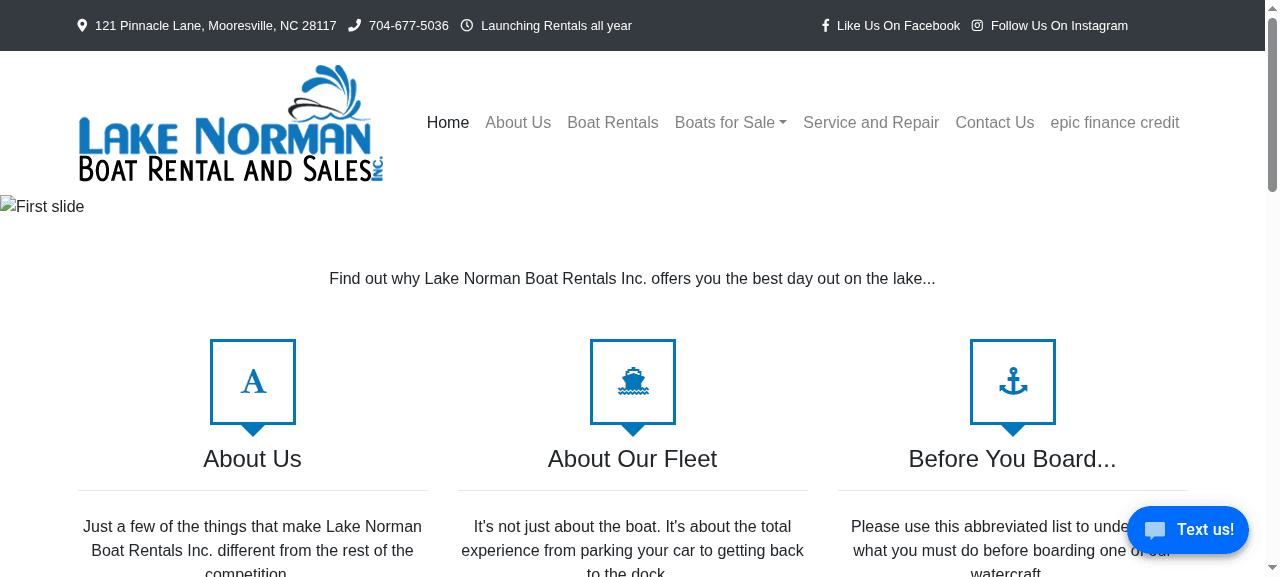Open Service and Repair page

(871, 123)
